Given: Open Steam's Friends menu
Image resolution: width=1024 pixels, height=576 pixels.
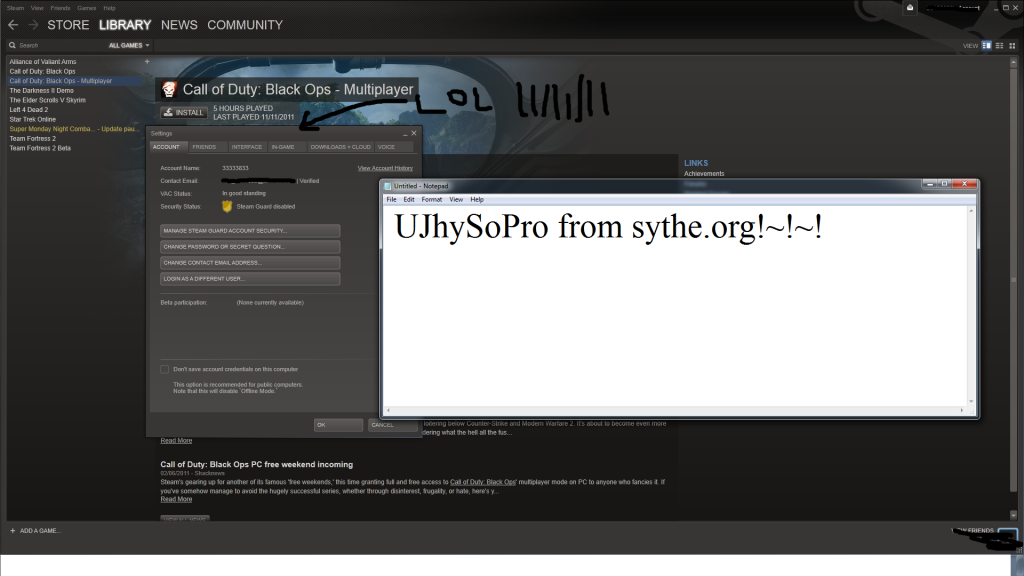Looking at the screenshot, I should [60, 8].
